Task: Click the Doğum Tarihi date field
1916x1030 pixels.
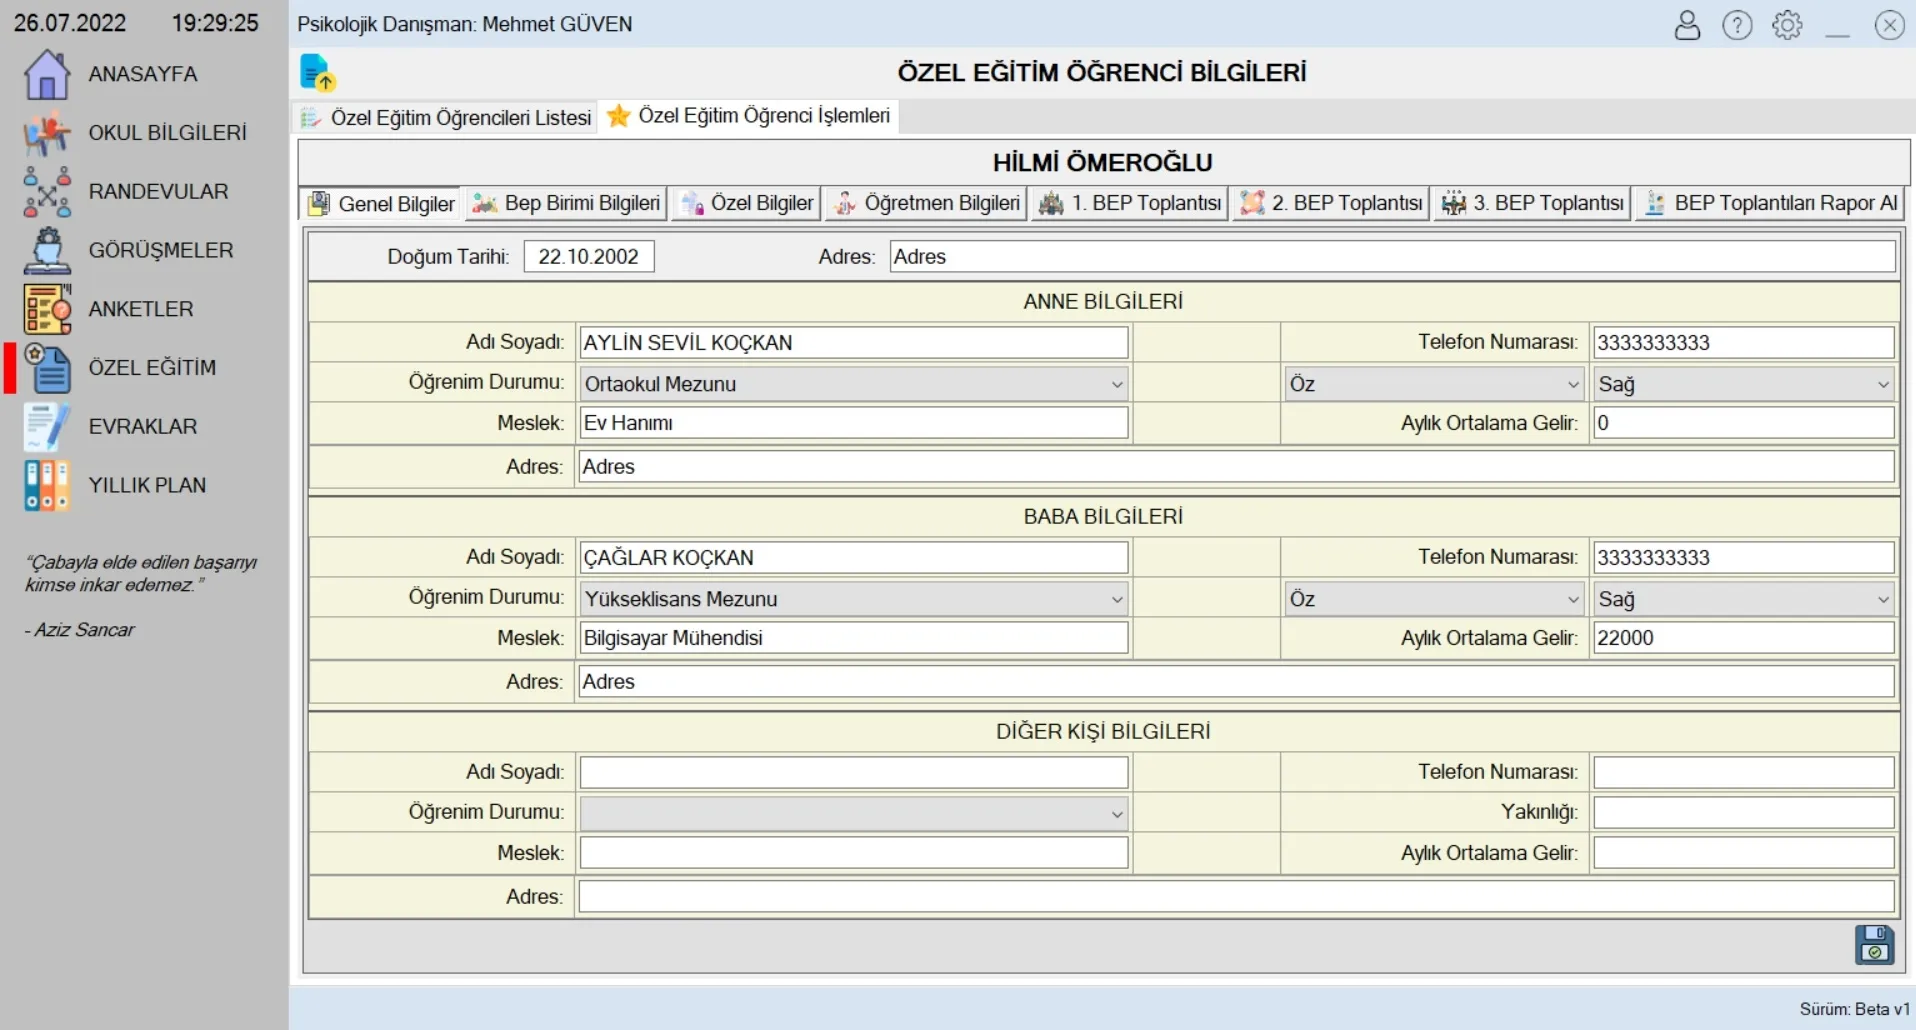Action: 588,256
